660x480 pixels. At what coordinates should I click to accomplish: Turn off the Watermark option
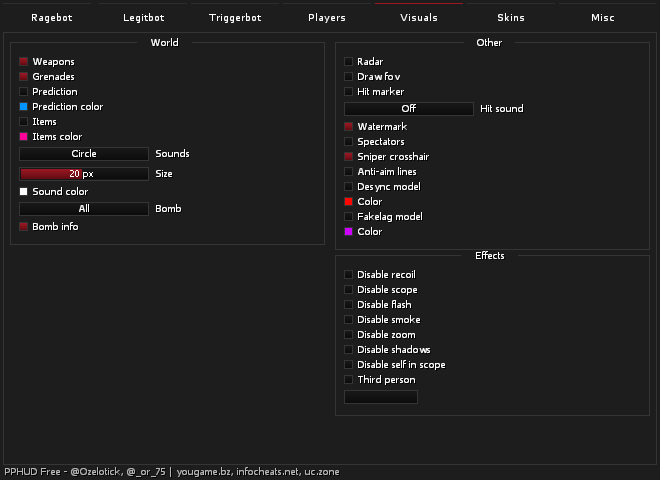pyautogui.click(x=349, y=127)
